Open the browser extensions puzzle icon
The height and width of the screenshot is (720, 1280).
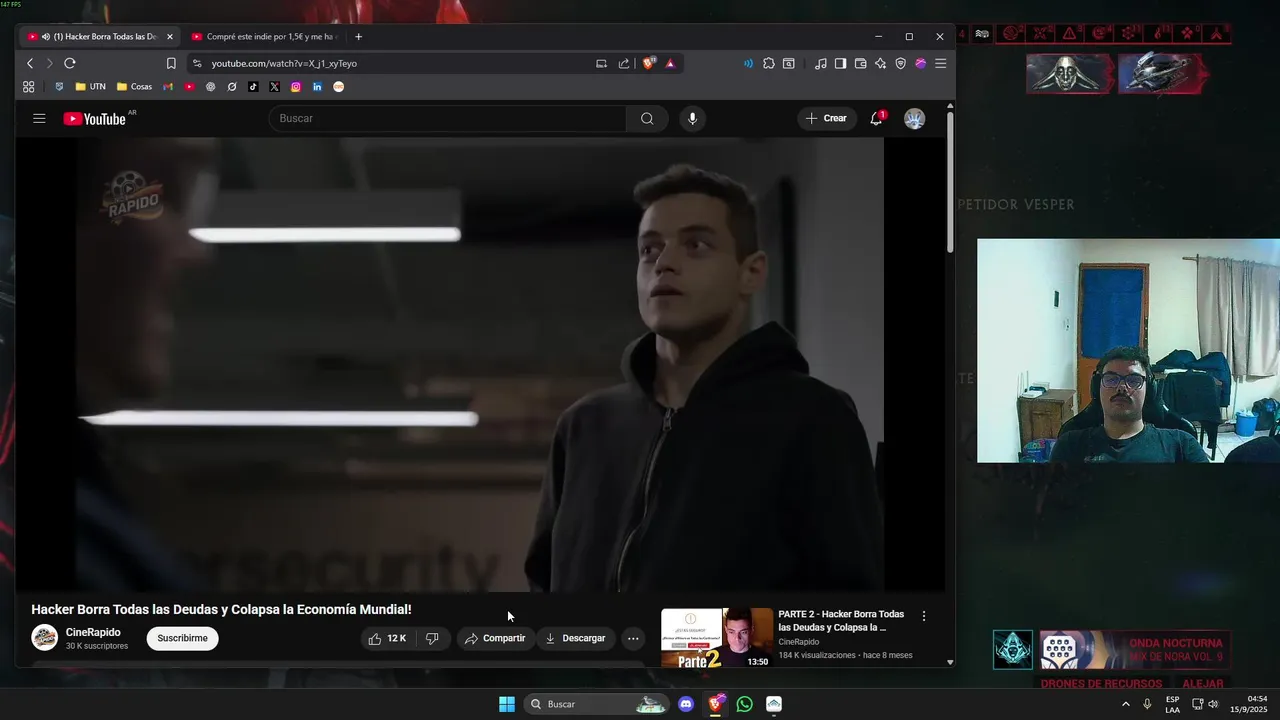(768, 63)
